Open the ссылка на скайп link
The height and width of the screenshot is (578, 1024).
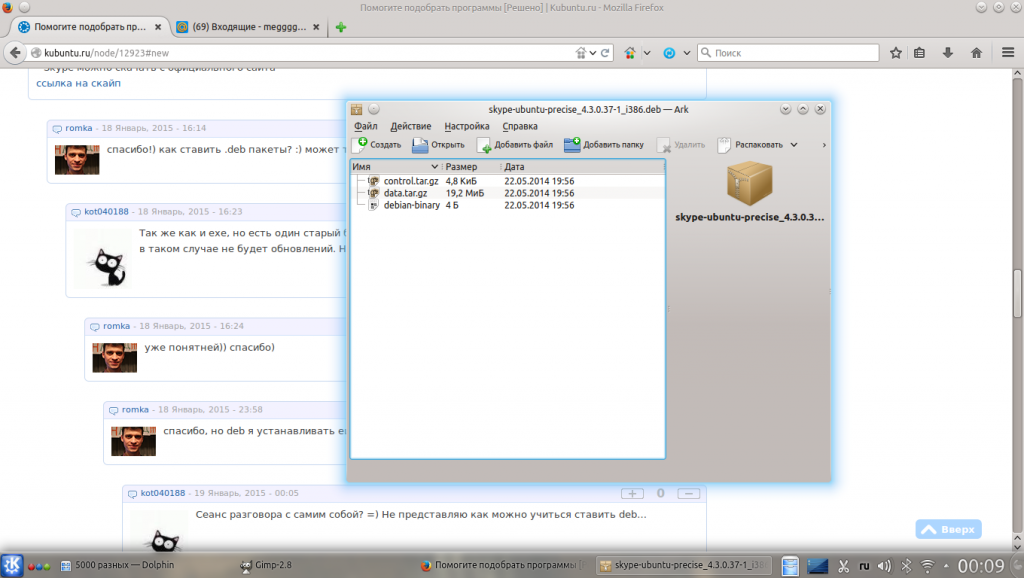(x=78, y=83)
